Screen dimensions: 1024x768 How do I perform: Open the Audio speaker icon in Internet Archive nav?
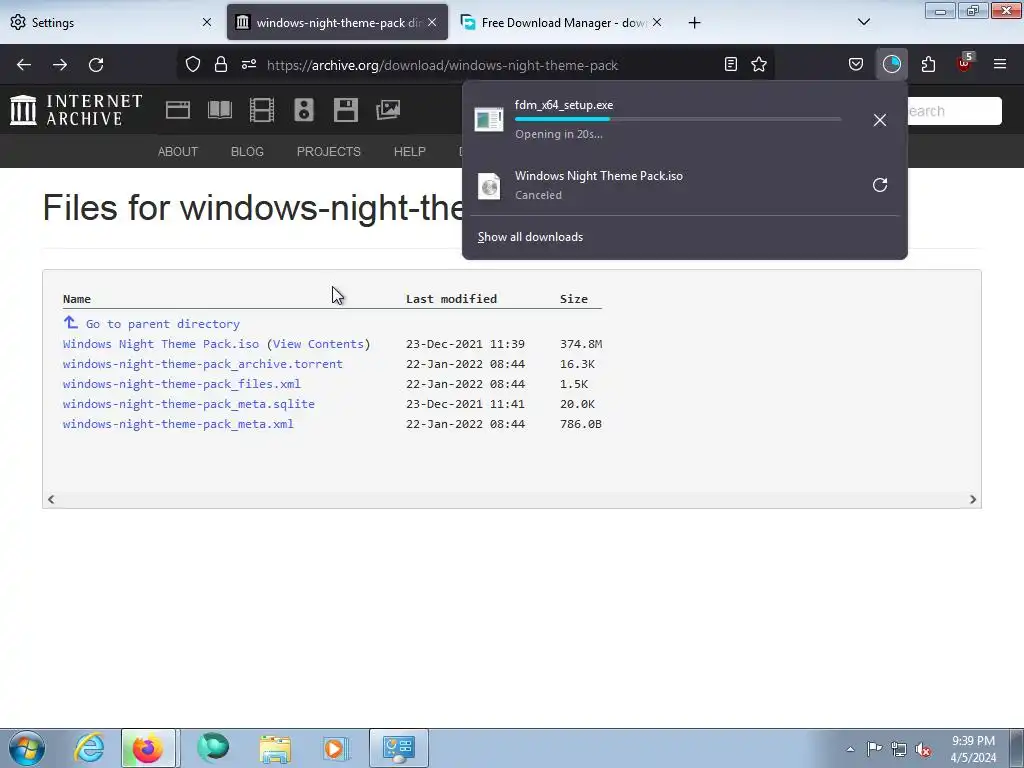(x=304, y=110)
